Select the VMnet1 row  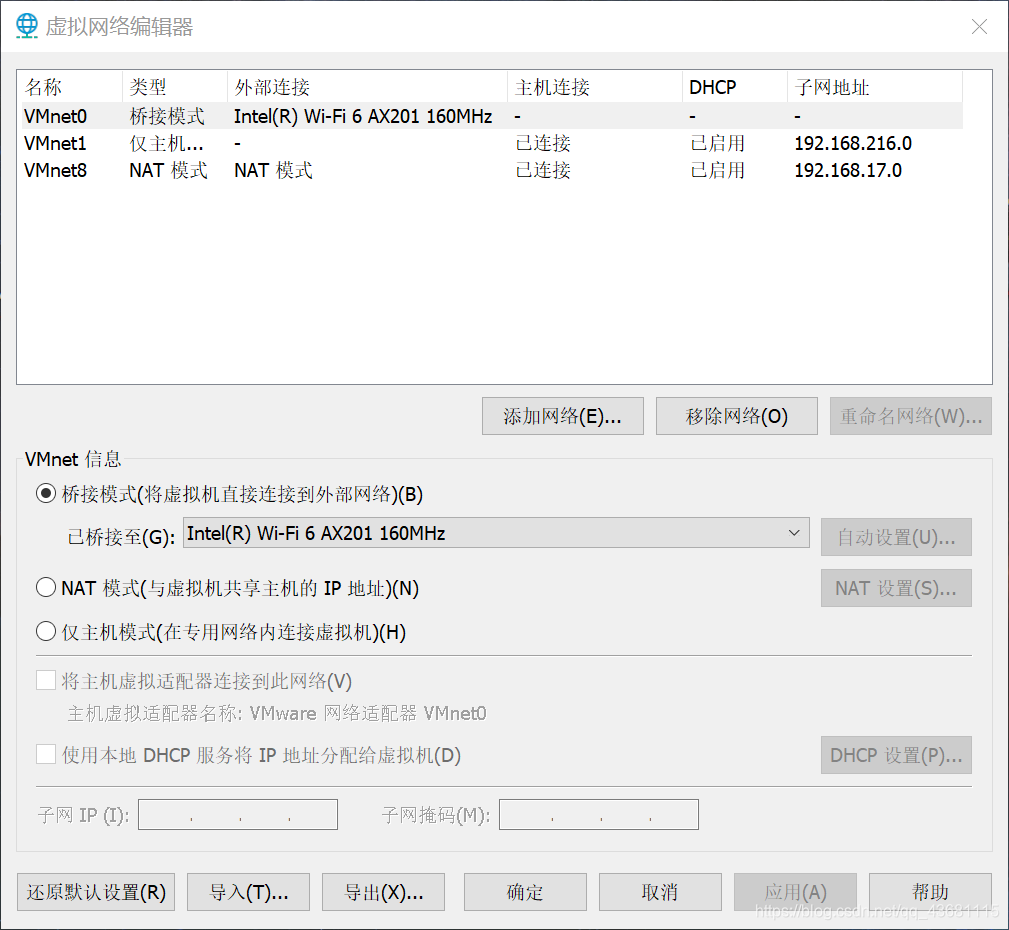[x=492, y=143]
